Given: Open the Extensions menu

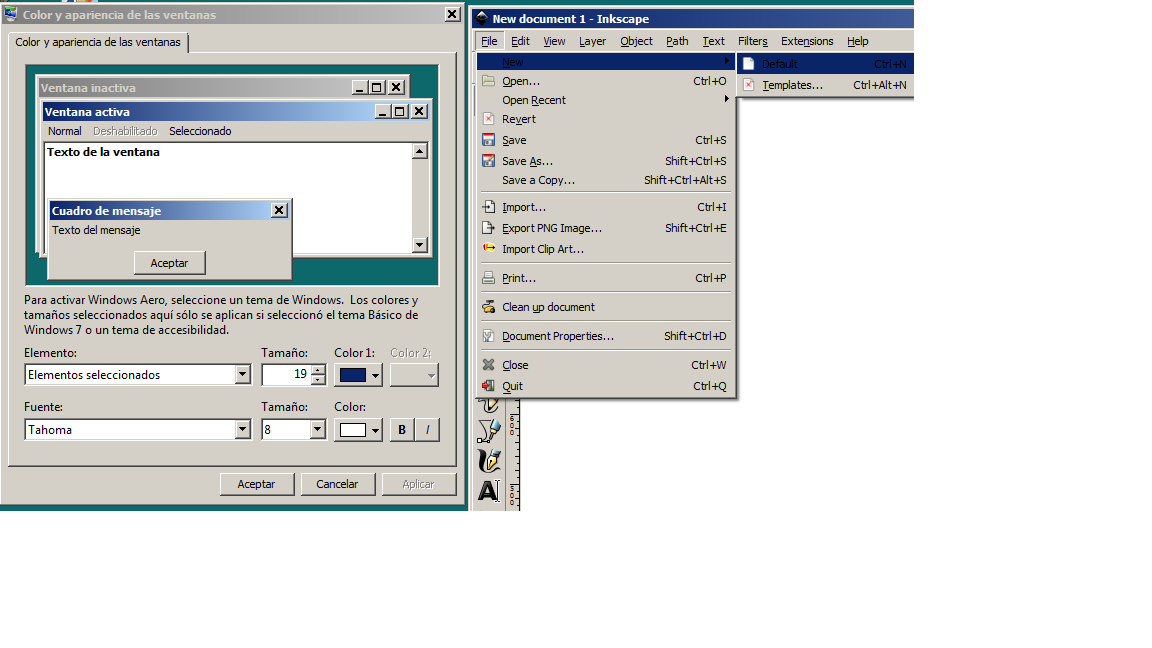Looking at the screenshot, I should [x=806, y=41].
